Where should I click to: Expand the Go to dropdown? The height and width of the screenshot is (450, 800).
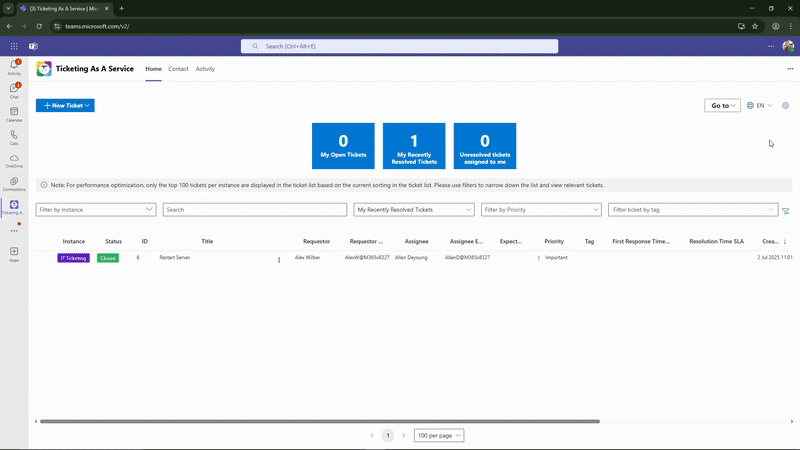[x=722, y=106]
